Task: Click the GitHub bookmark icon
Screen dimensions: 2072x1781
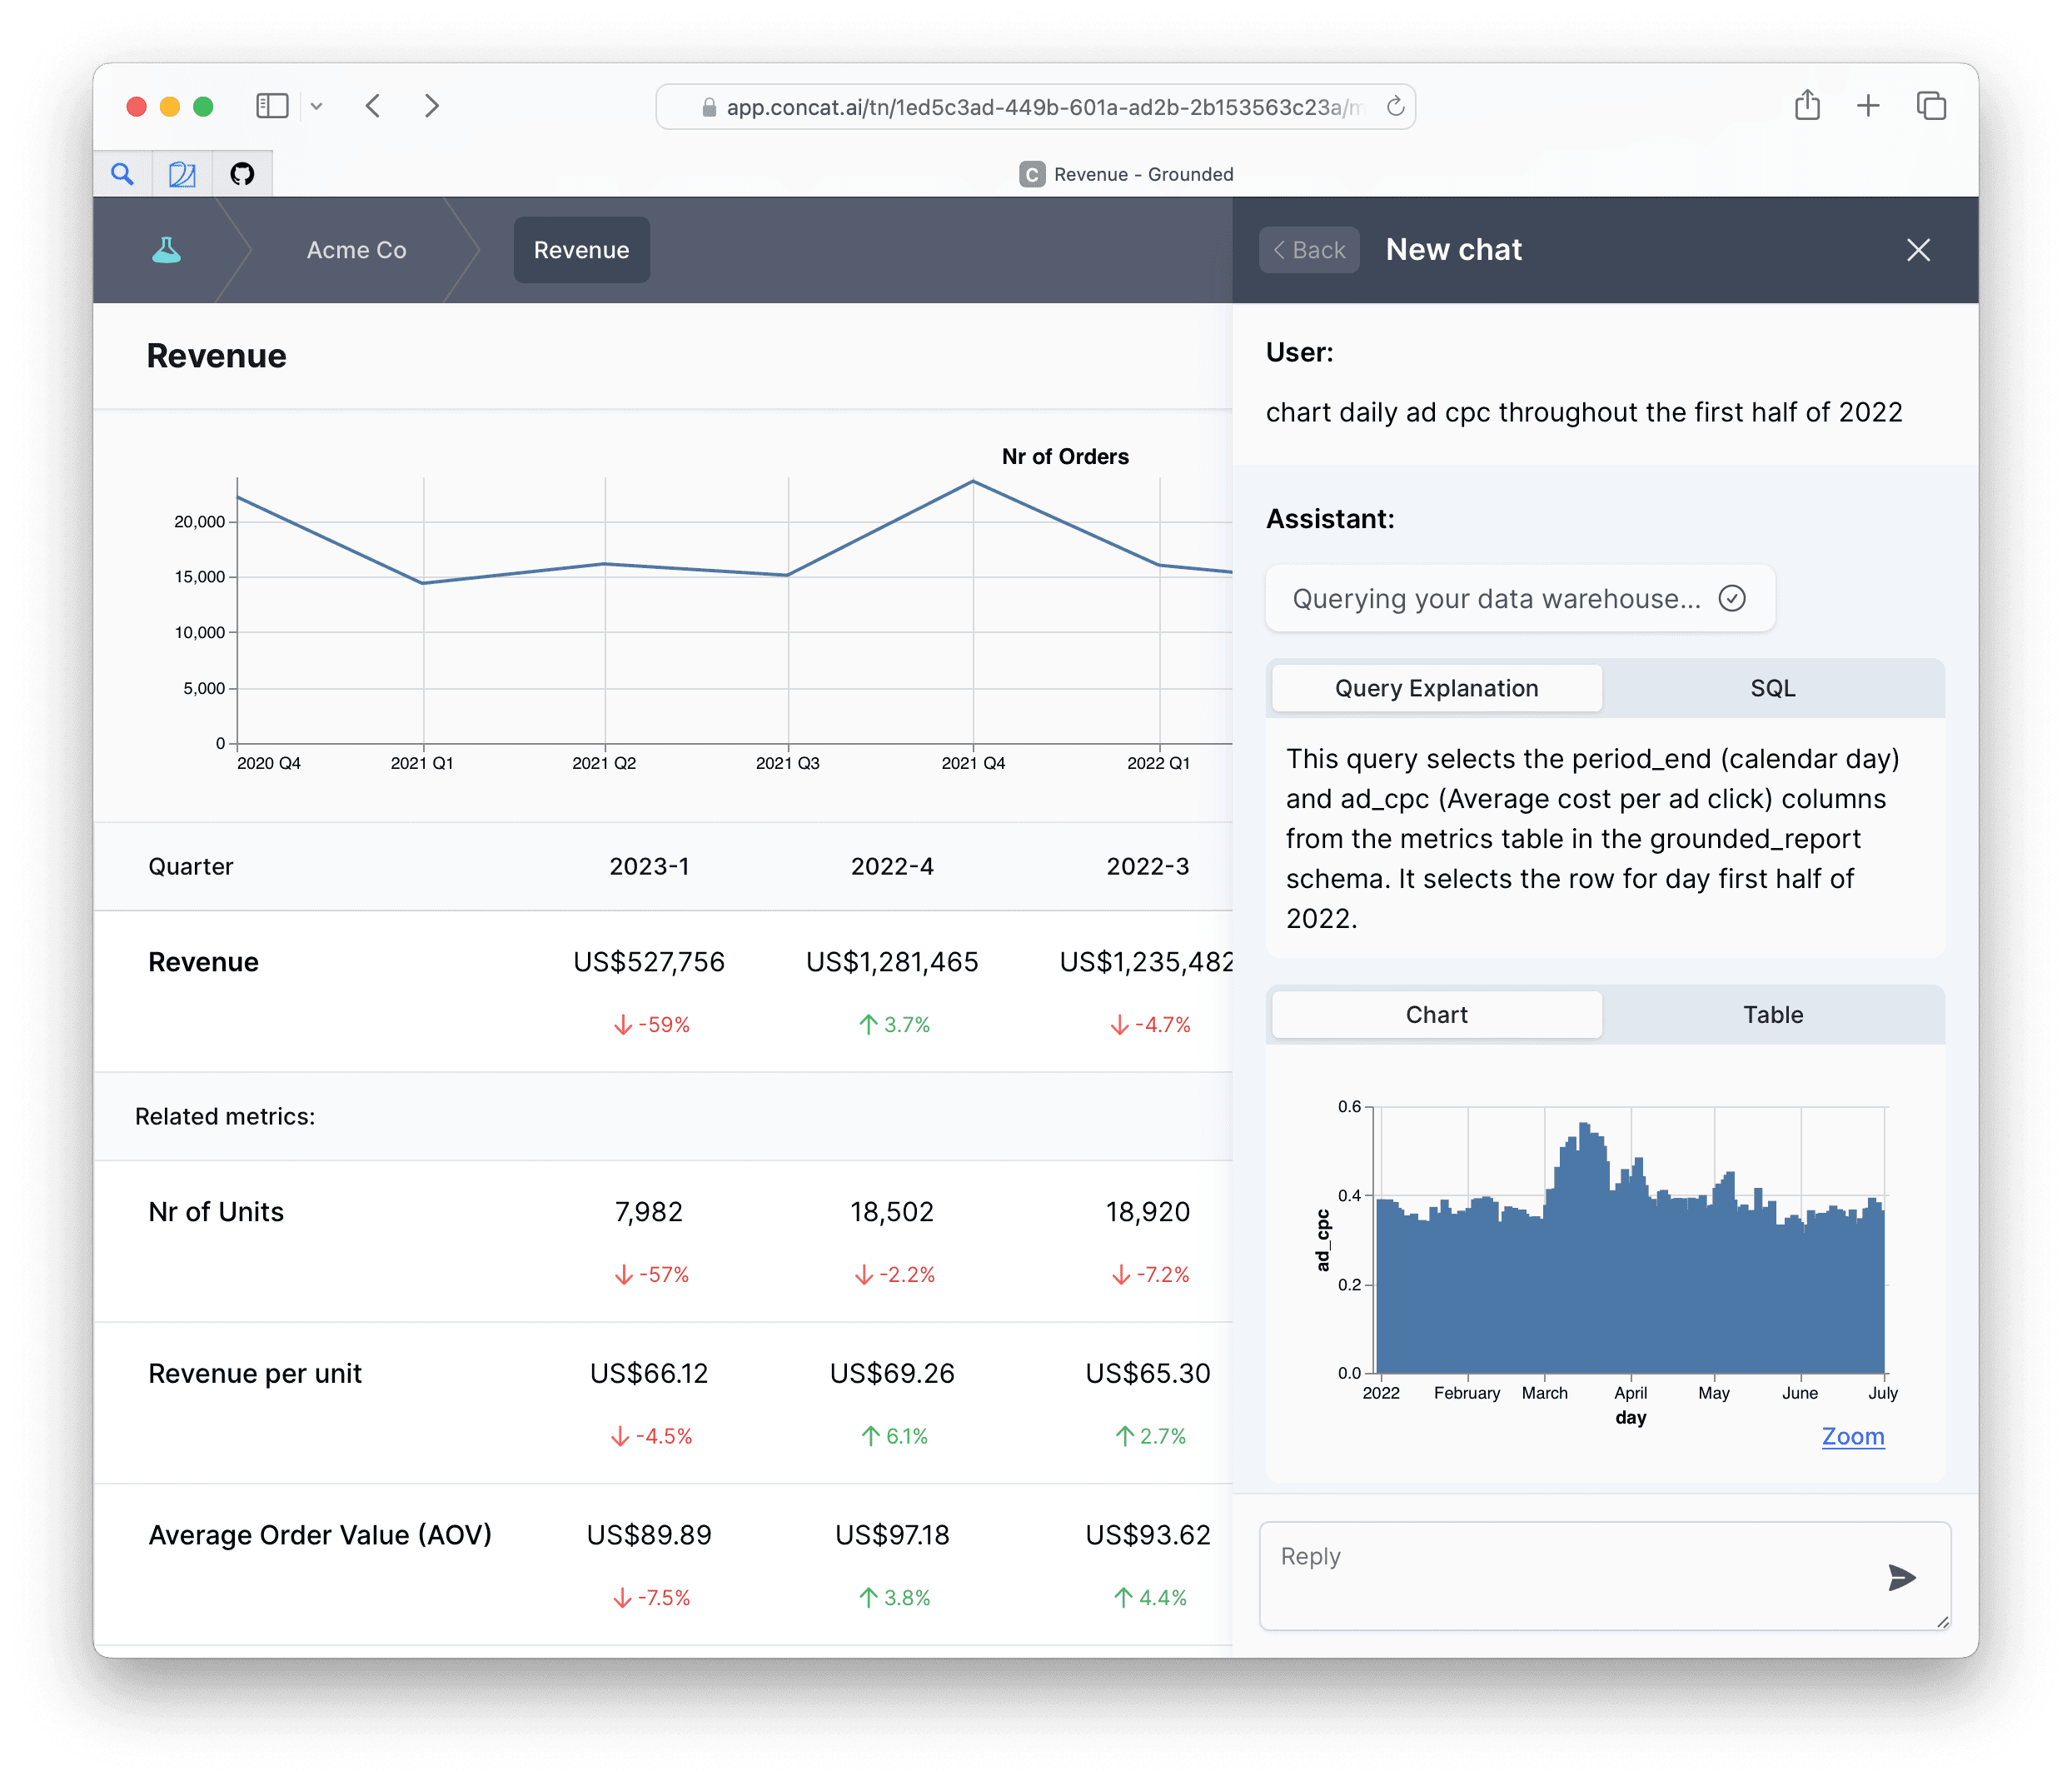Action: pos(242,174)
